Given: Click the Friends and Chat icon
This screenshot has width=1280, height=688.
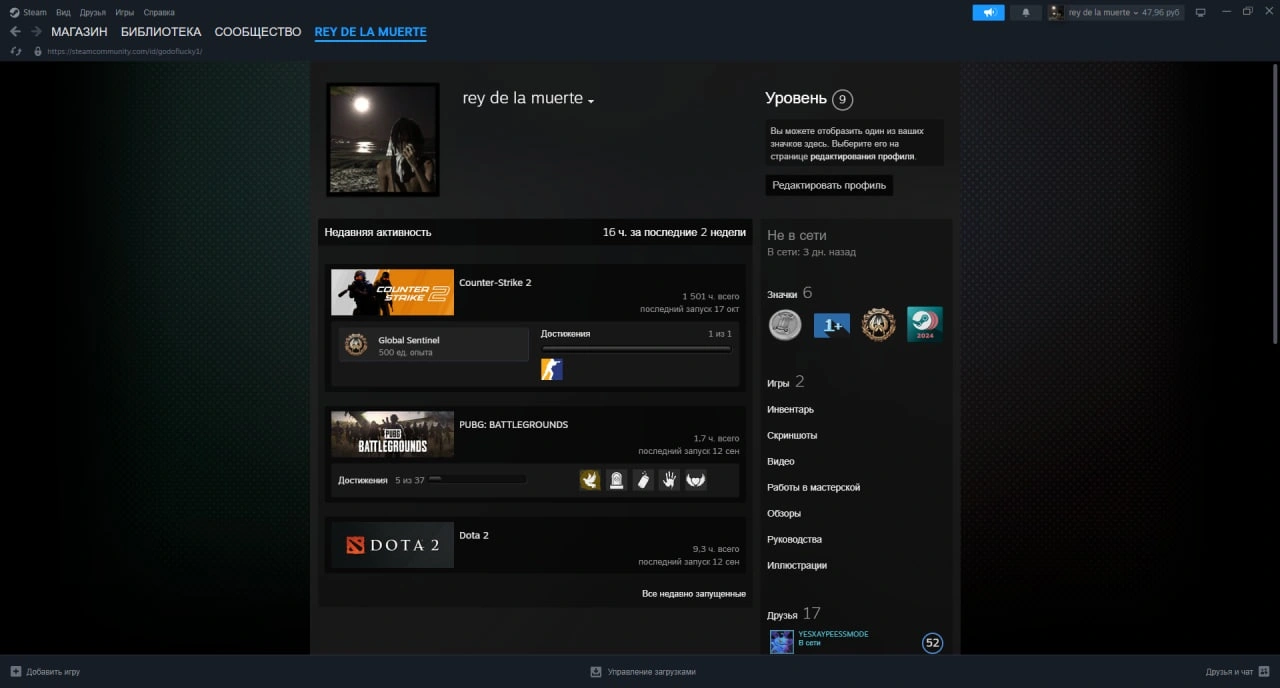Looking at the screenshot, I should pyautogui.click(x=1264, y=672).
